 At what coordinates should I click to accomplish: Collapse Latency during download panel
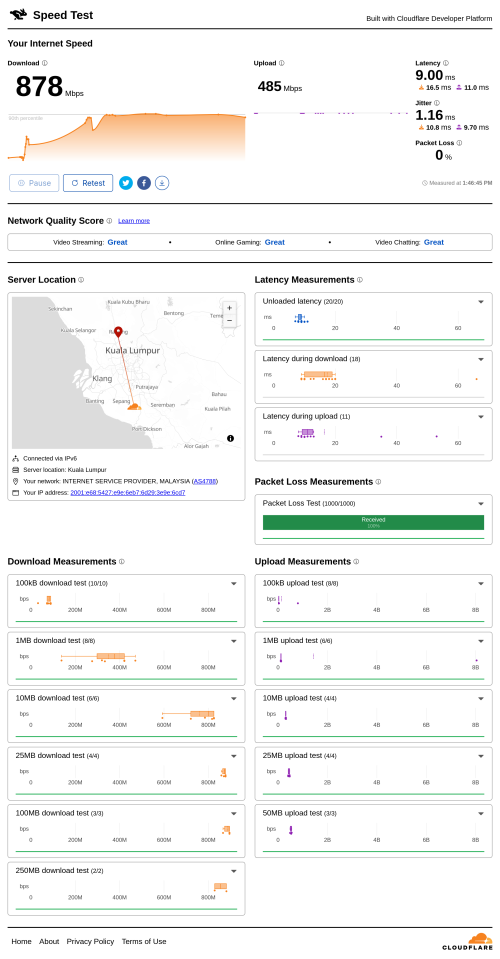(481, 359)
